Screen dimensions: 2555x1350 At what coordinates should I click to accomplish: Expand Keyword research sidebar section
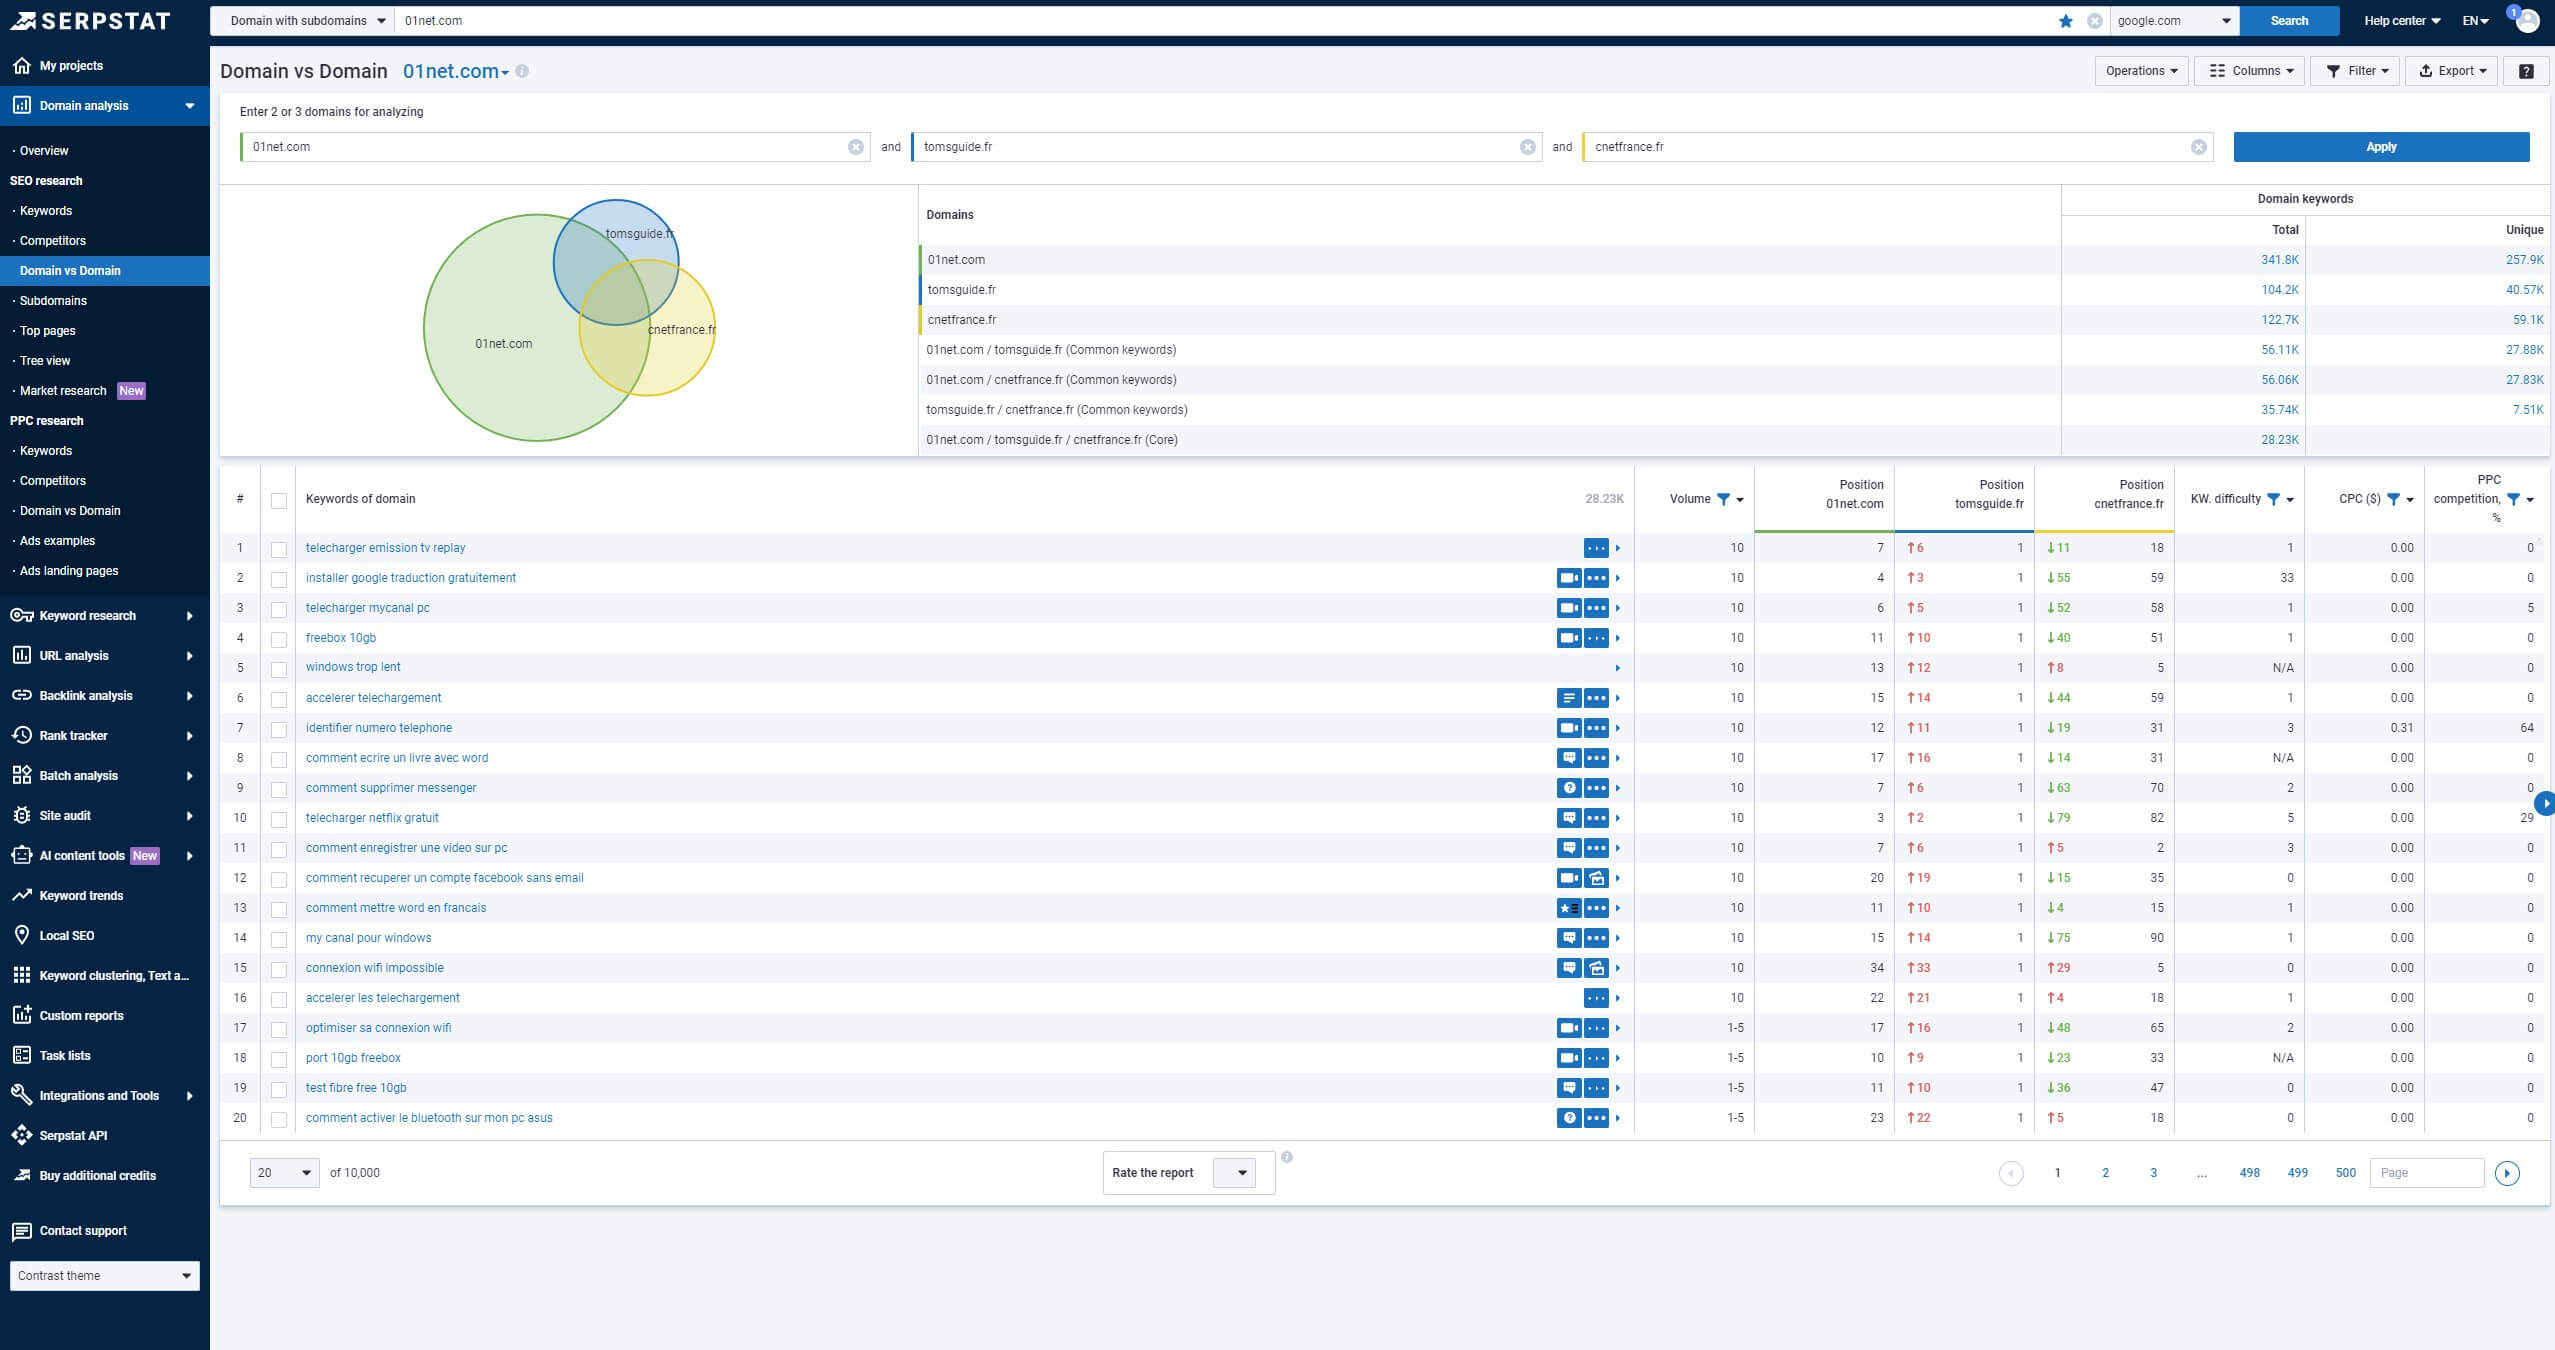(x=104, y=616)
